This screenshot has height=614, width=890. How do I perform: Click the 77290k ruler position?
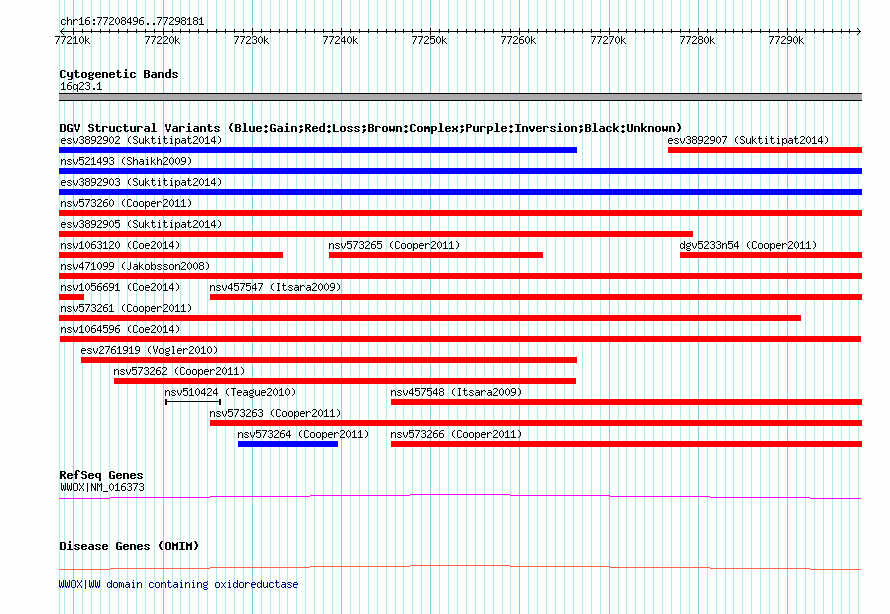(x=786, y=40)
